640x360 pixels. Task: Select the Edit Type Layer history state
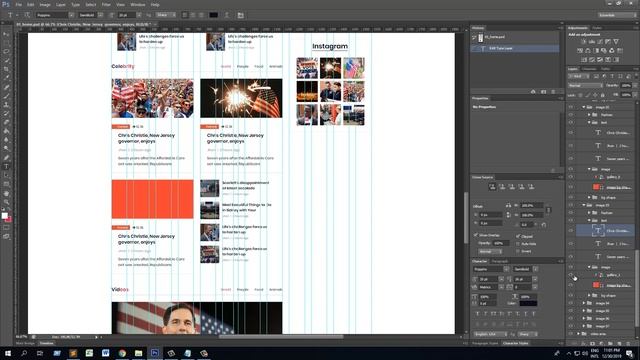(x=515, y=48)
